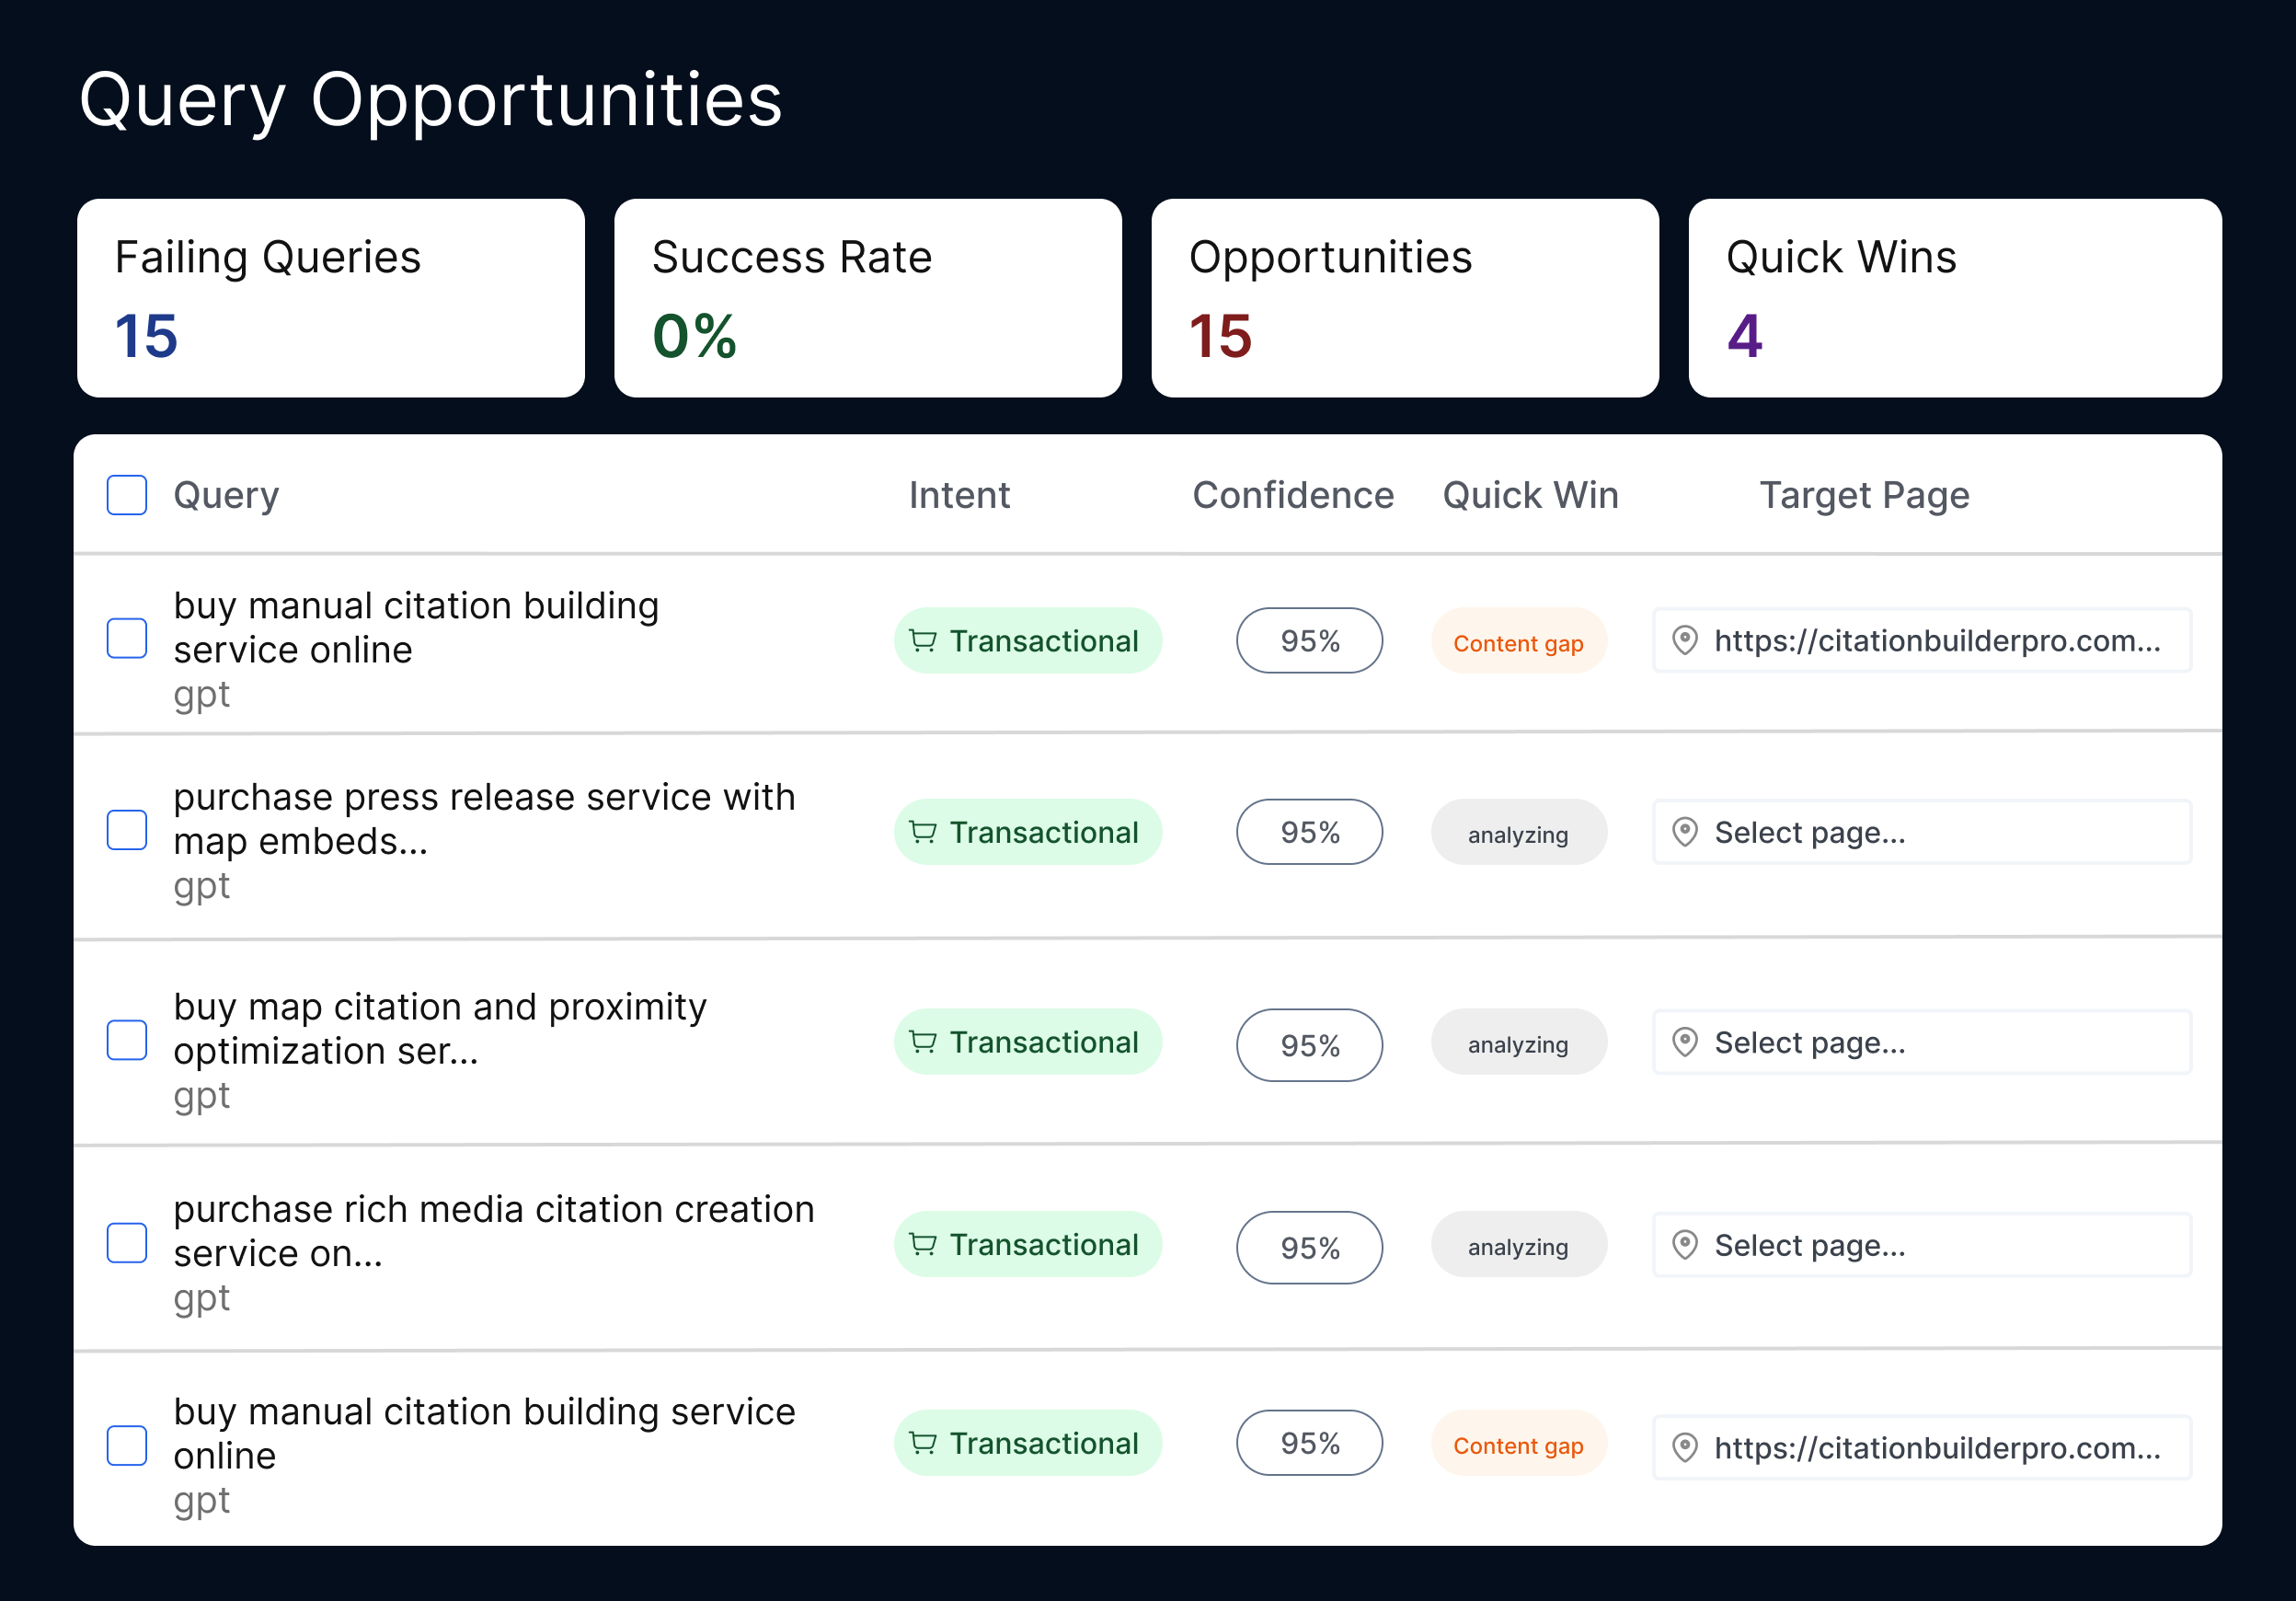Open the Select page dropdown for the map citation query

[1920, 1042]
